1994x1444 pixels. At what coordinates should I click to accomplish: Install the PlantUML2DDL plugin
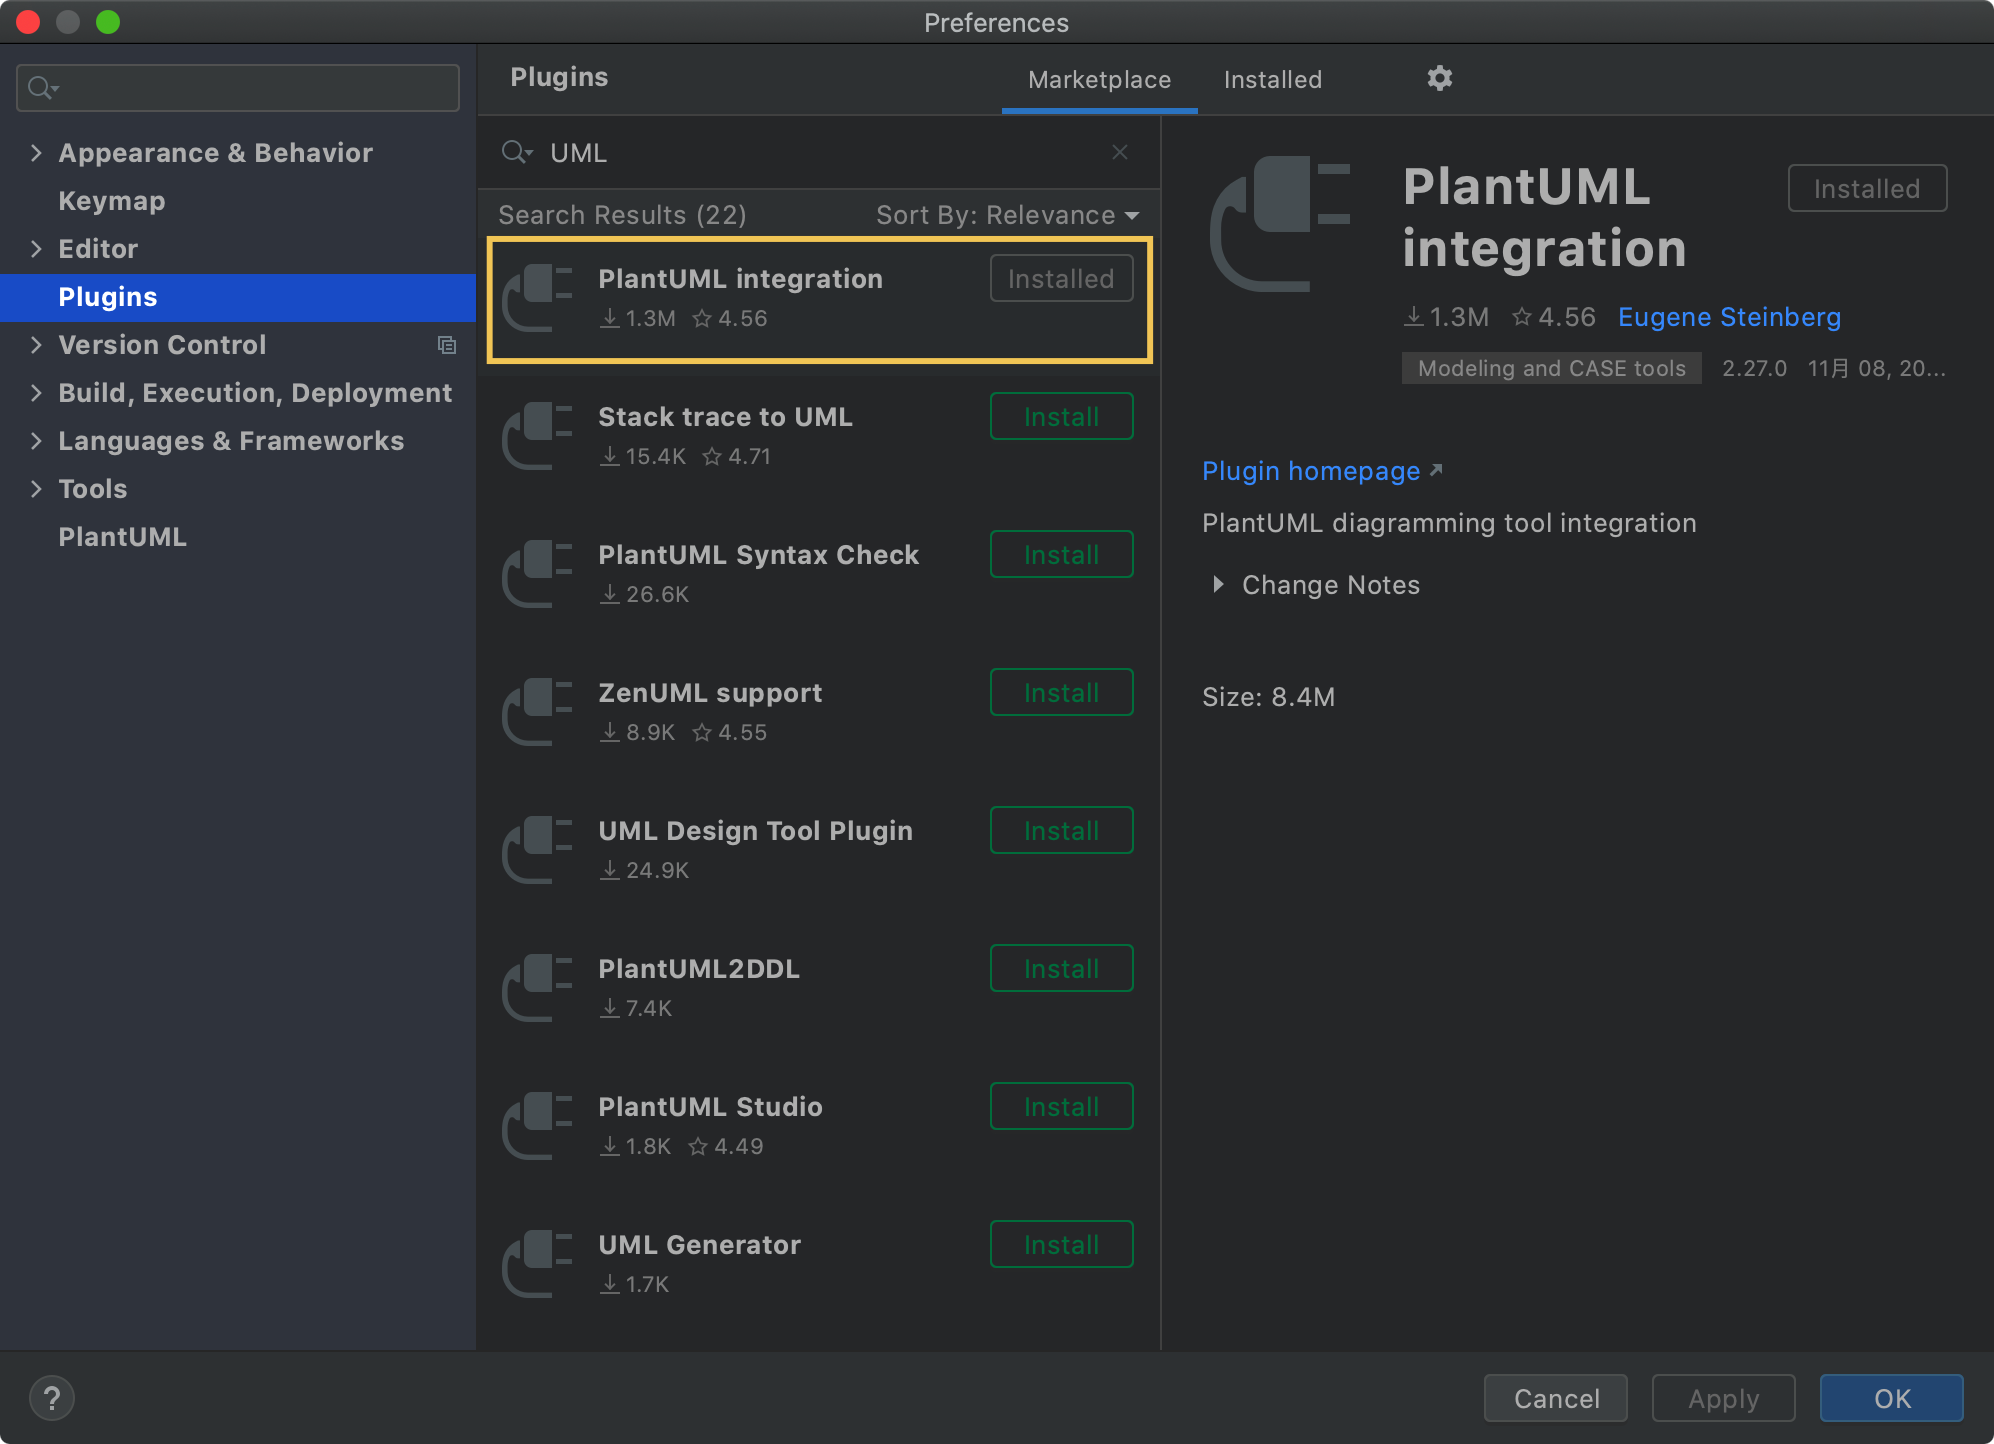(x=1061, y=968)
